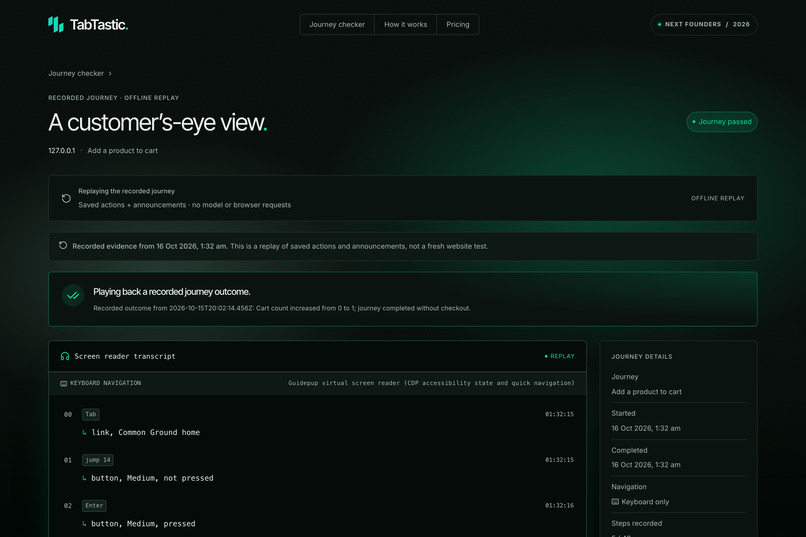806x537 pixels.
Task: Click the headphones icon by Screen reader transcript
Action: click(x=65, y=356)
